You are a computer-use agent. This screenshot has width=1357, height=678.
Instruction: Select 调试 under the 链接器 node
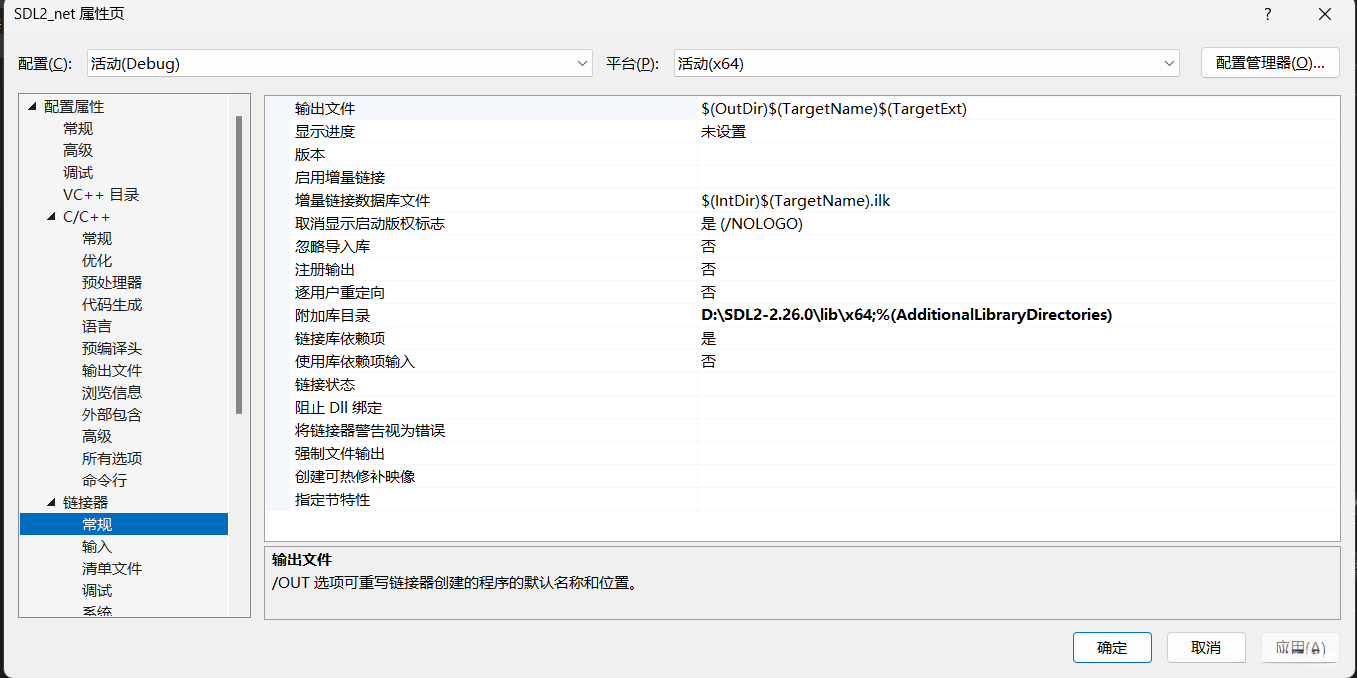click(97, 590)
